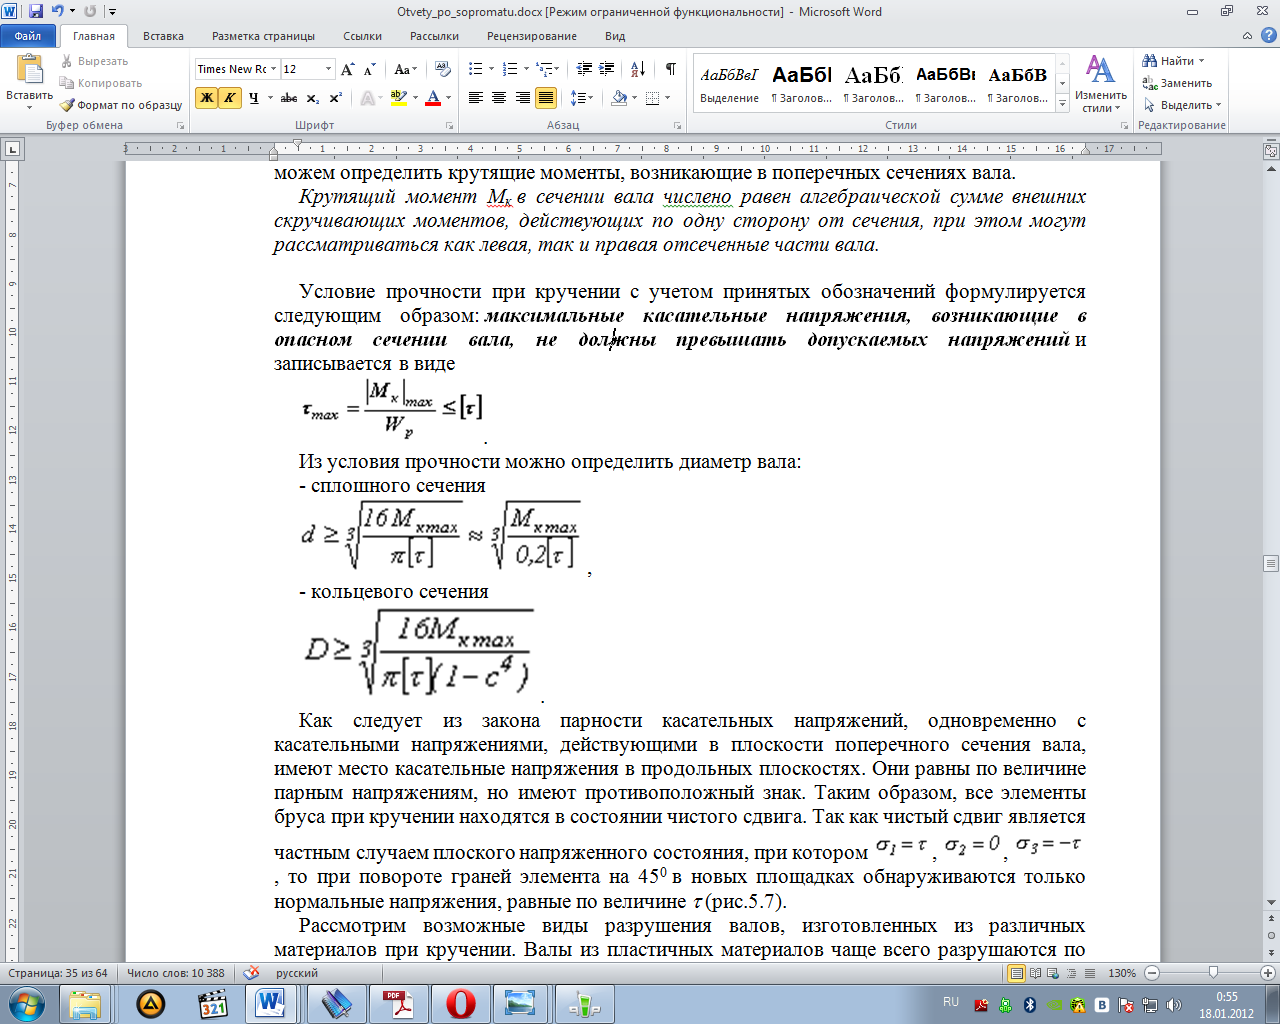This screenshot has height=1024, width=1280.
Task: Shrink the font size
Action: click(369, 69)
